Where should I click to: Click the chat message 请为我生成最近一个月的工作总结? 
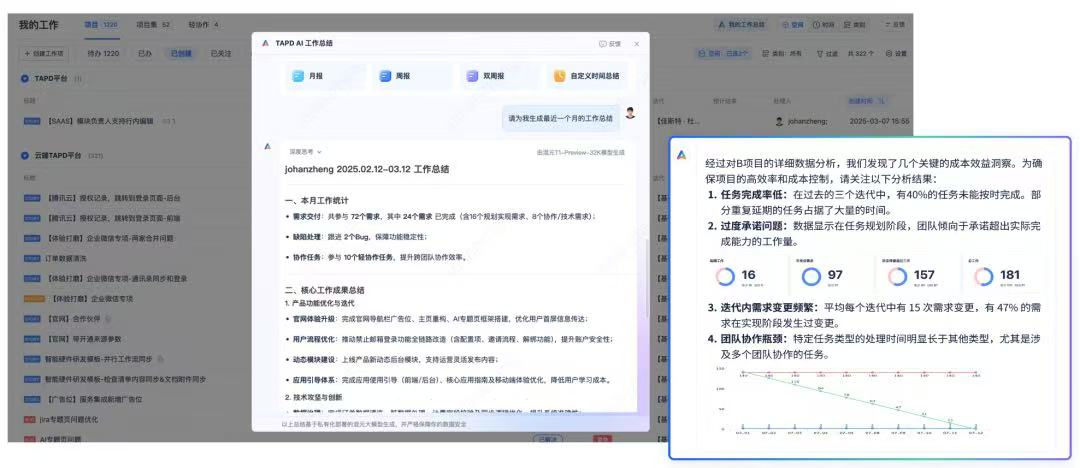[x=560, y=119]
